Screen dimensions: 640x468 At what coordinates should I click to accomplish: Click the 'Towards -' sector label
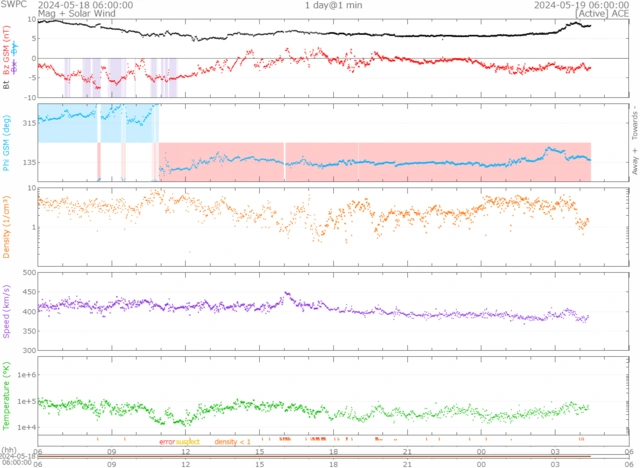[x=633, y=121]
